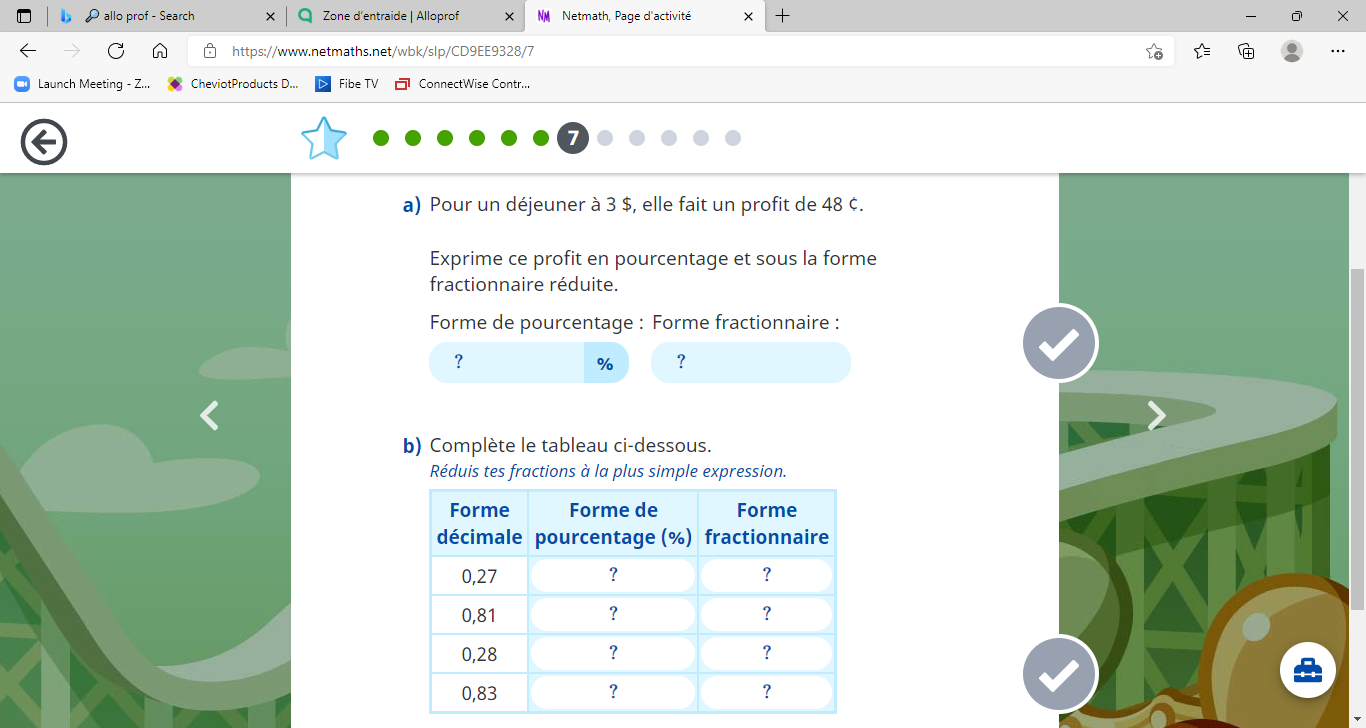Click the percentage answer input field

507,362
